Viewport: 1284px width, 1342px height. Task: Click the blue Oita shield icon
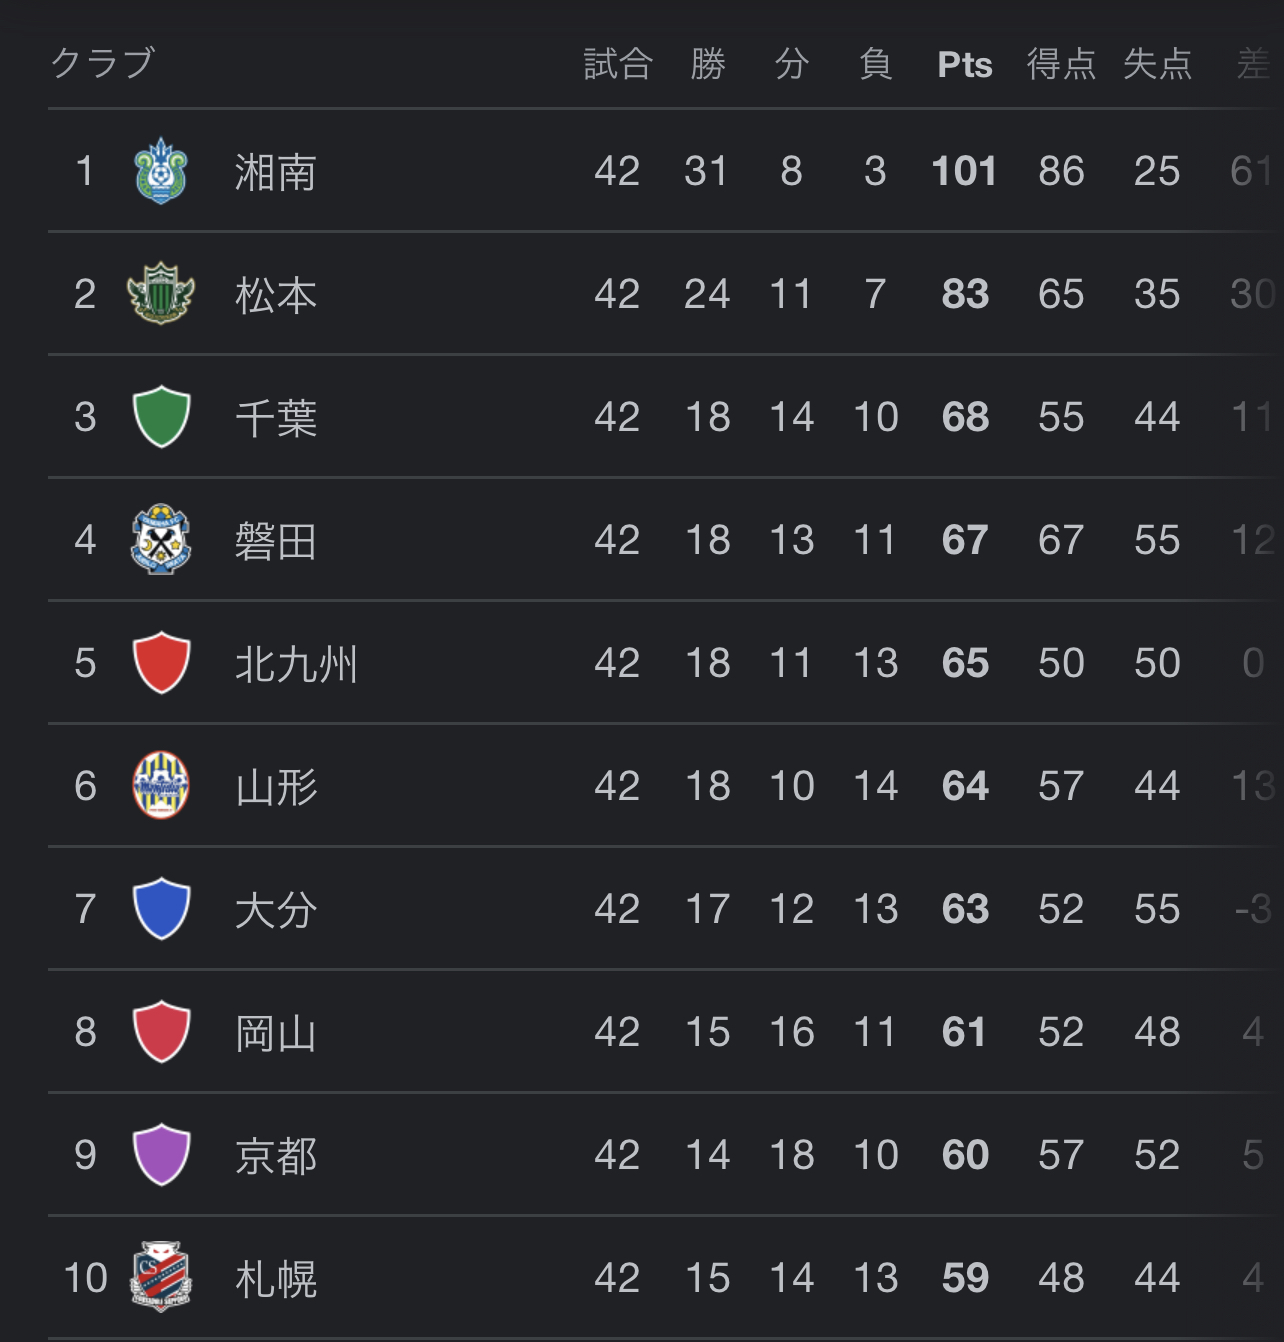coord(161,909)
